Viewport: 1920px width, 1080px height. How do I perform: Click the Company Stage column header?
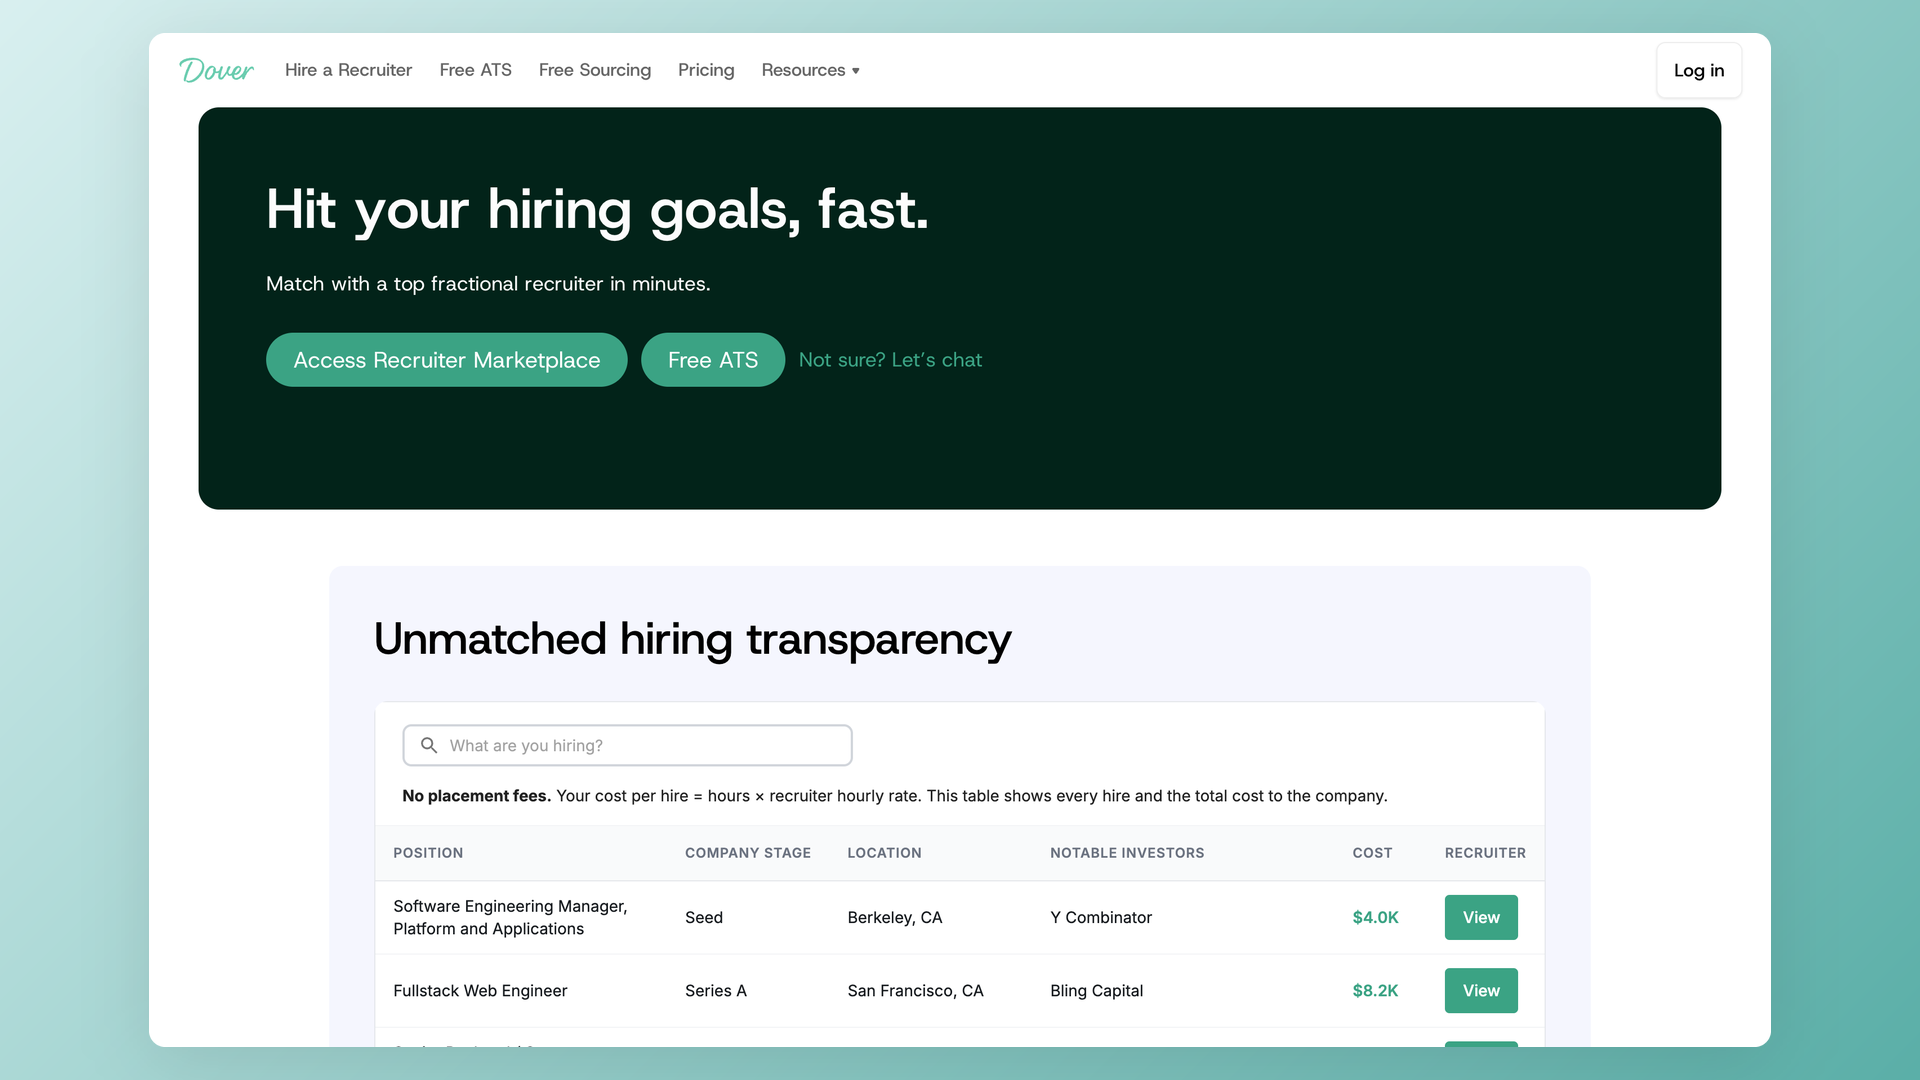pyautogui.click(x=747, y=853)
